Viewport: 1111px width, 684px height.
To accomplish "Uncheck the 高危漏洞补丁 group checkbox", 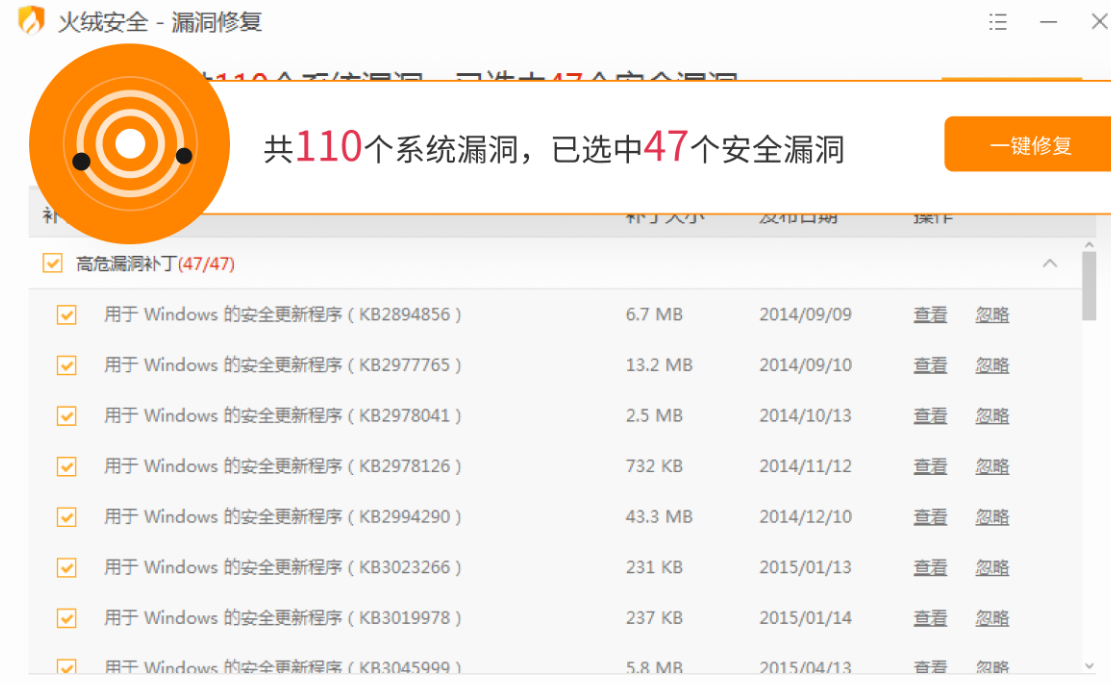I will coord(52,264).
